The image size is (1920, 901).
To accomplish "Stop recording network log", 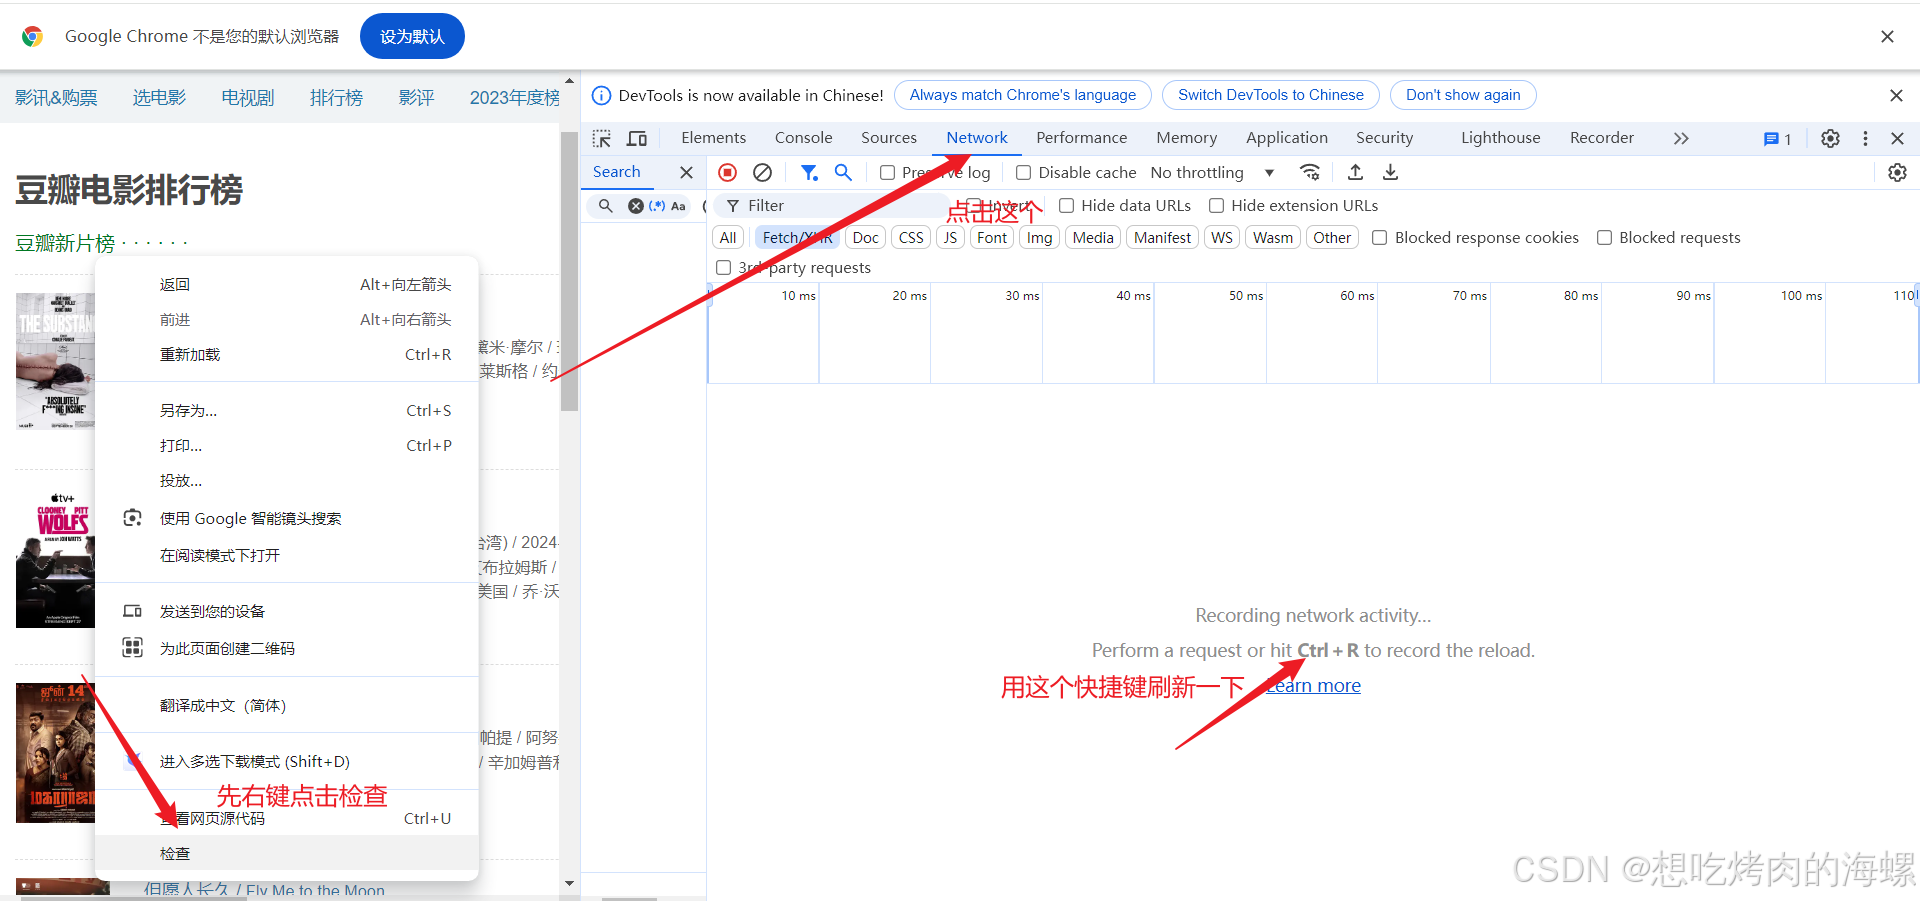I will pos(728,172).
